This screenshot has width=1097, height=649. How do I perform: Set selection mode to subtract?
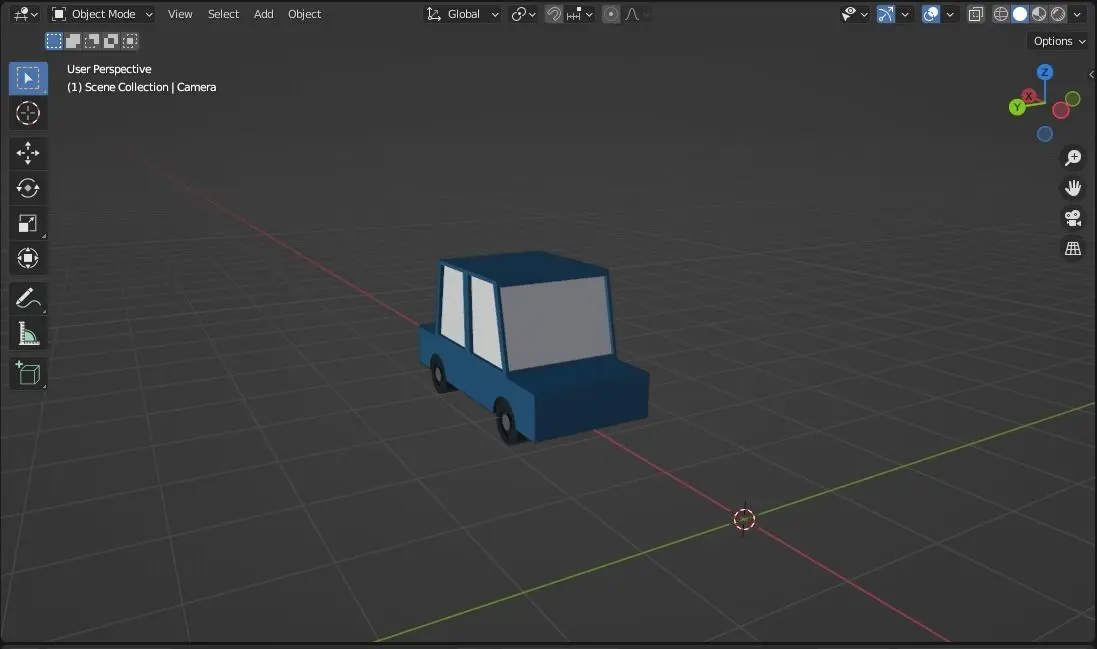pyautogui.click(x=92, y=41)
